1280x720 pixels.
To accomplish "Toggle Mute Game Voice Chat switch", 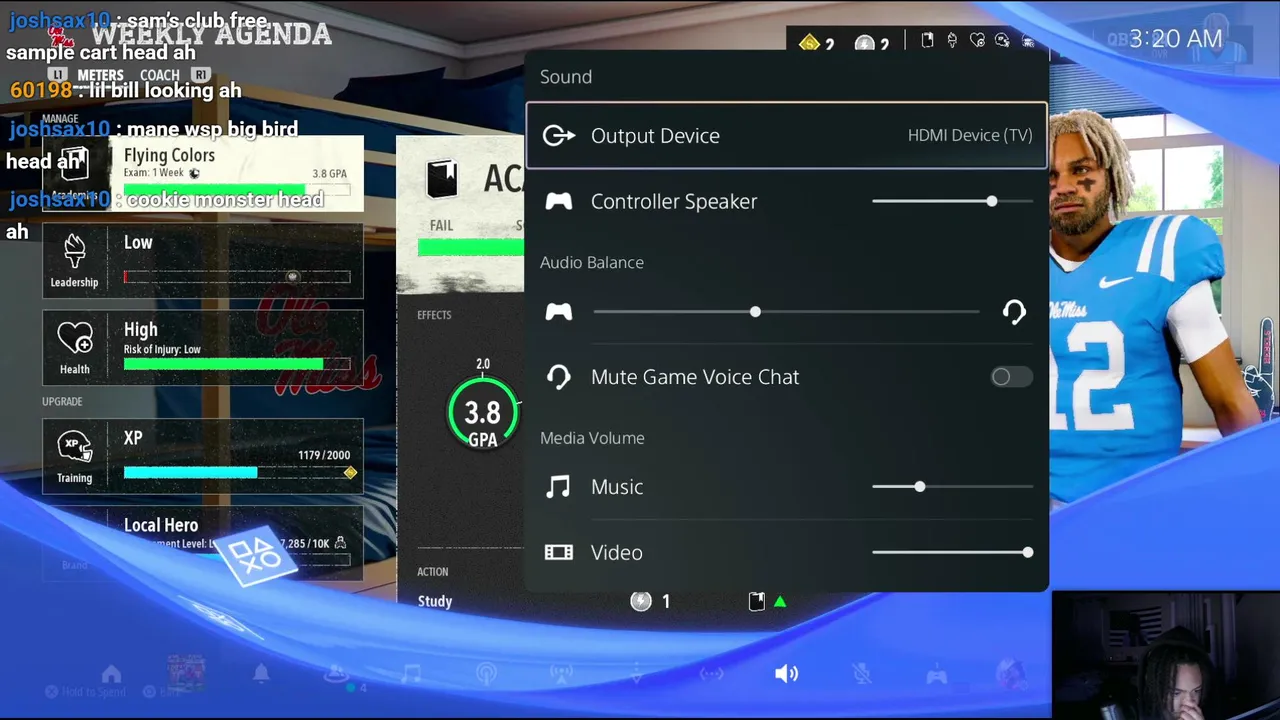I will coord(1011,377).
